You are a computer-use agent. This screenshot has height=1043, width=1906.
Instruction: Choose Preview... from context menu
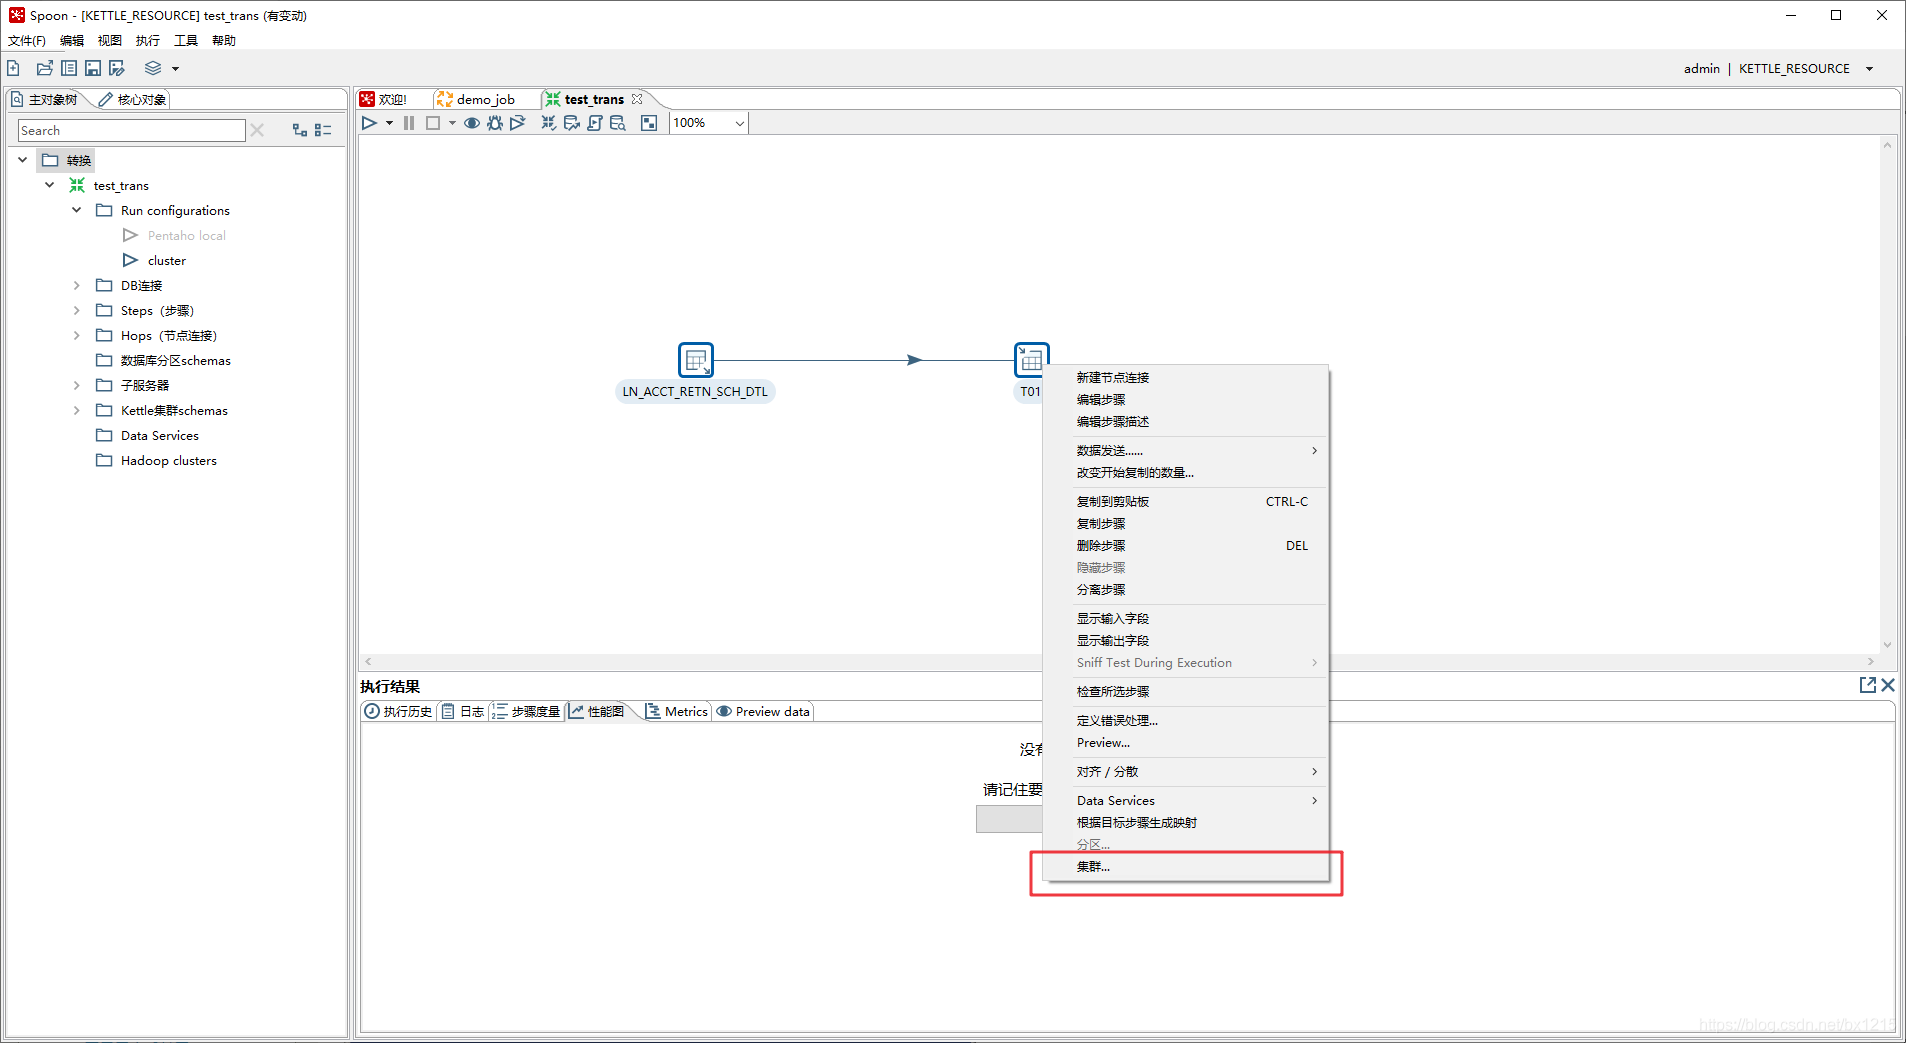[1185, 742]
